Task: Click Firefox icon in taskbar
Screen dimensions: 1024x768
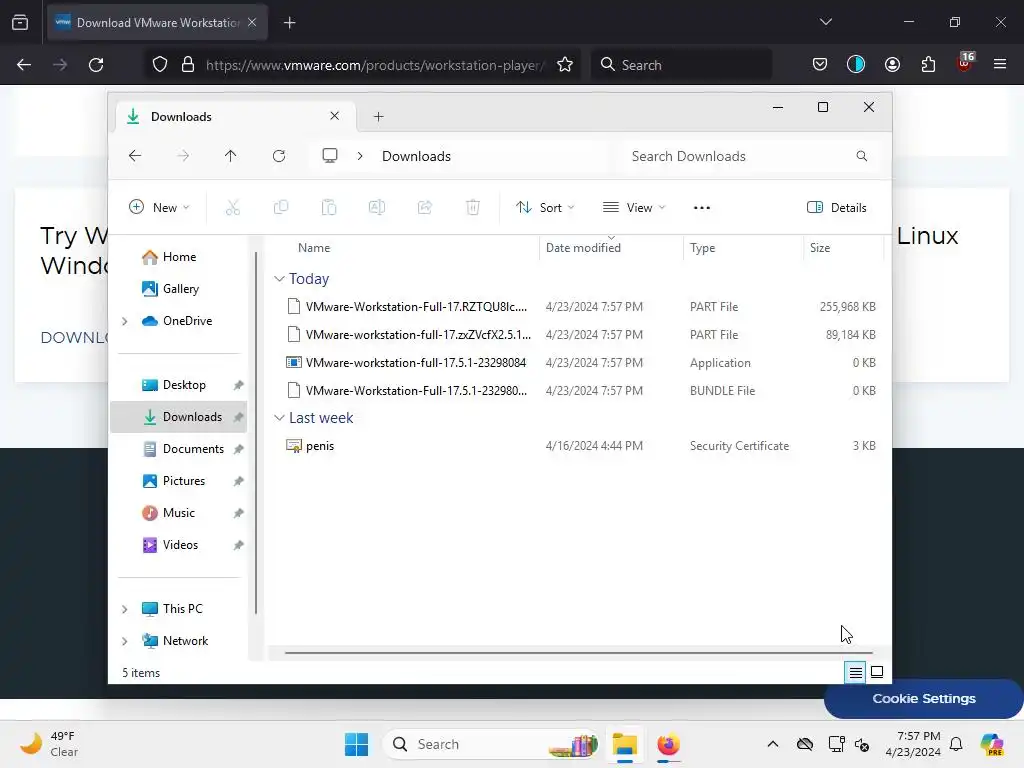Action: [x=668, y=744]
